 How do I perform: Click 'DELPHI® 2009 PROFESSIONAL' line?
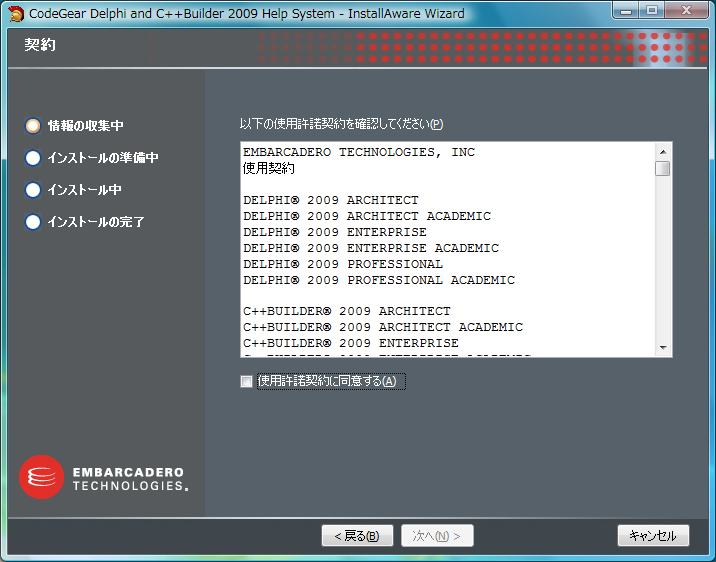pos(343,264)
